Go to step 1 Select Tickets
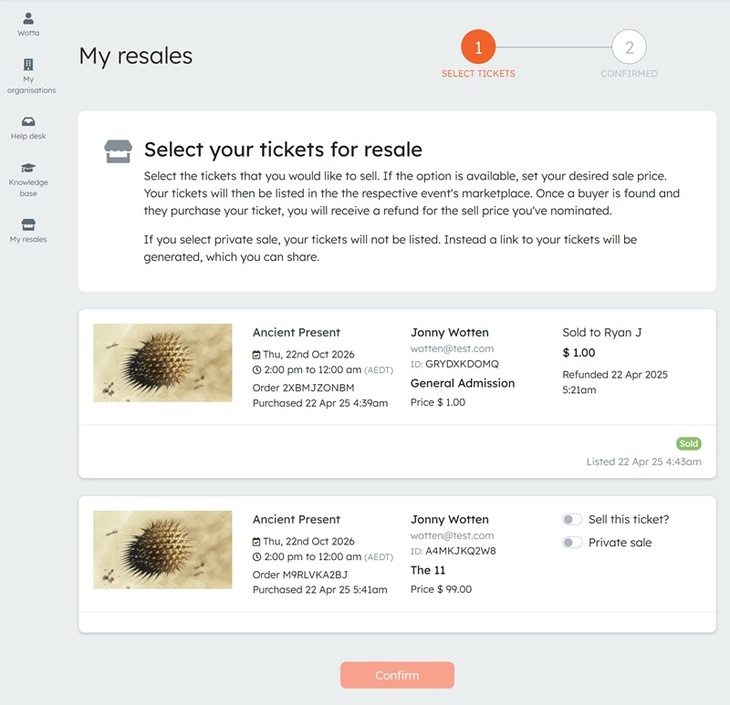This screenshot has height=705, width=730. click(x=478, y=47)
